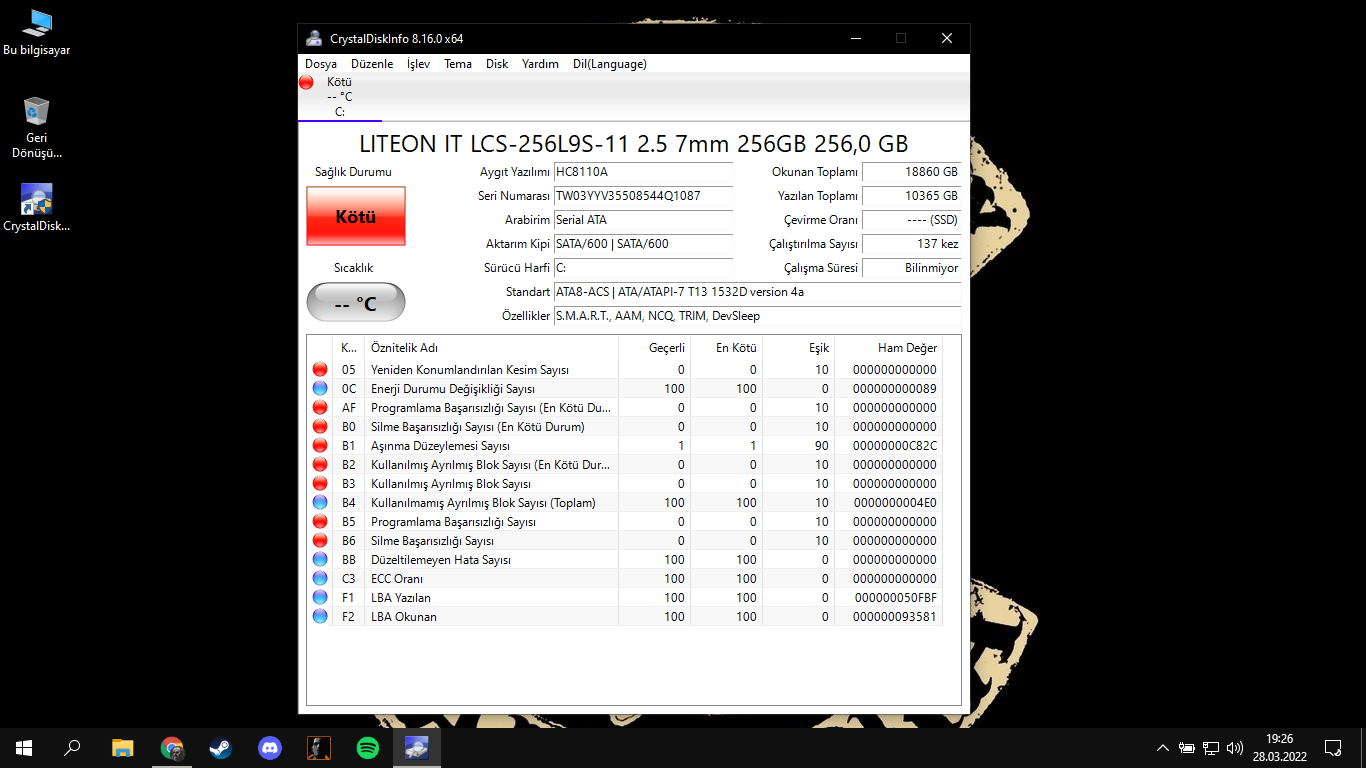Click the Özellikler S.M.A.R.T. field
1366x768 pixels.
click(x=757, y=316)
